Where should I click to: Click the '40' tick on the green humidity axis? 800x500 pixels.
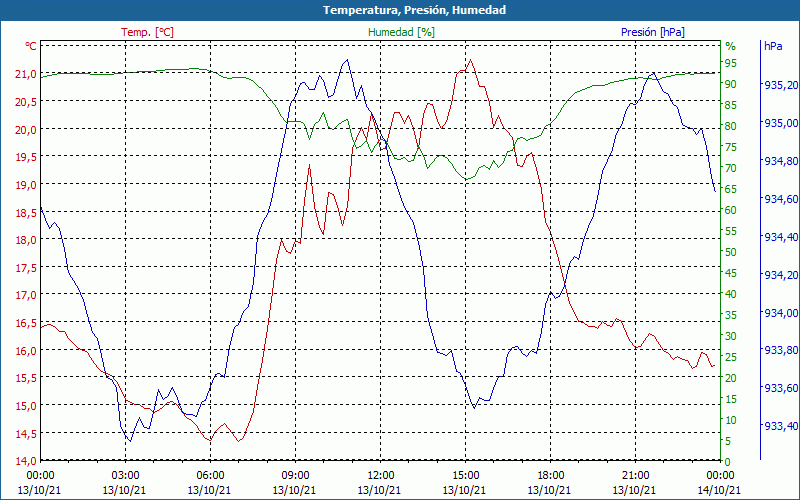coord(731,294)
